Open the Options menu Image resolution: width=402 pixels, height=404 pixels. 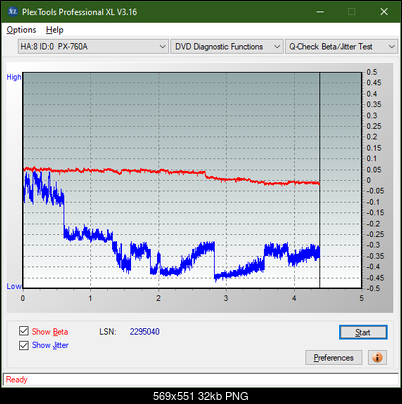(x=21, y=30)
